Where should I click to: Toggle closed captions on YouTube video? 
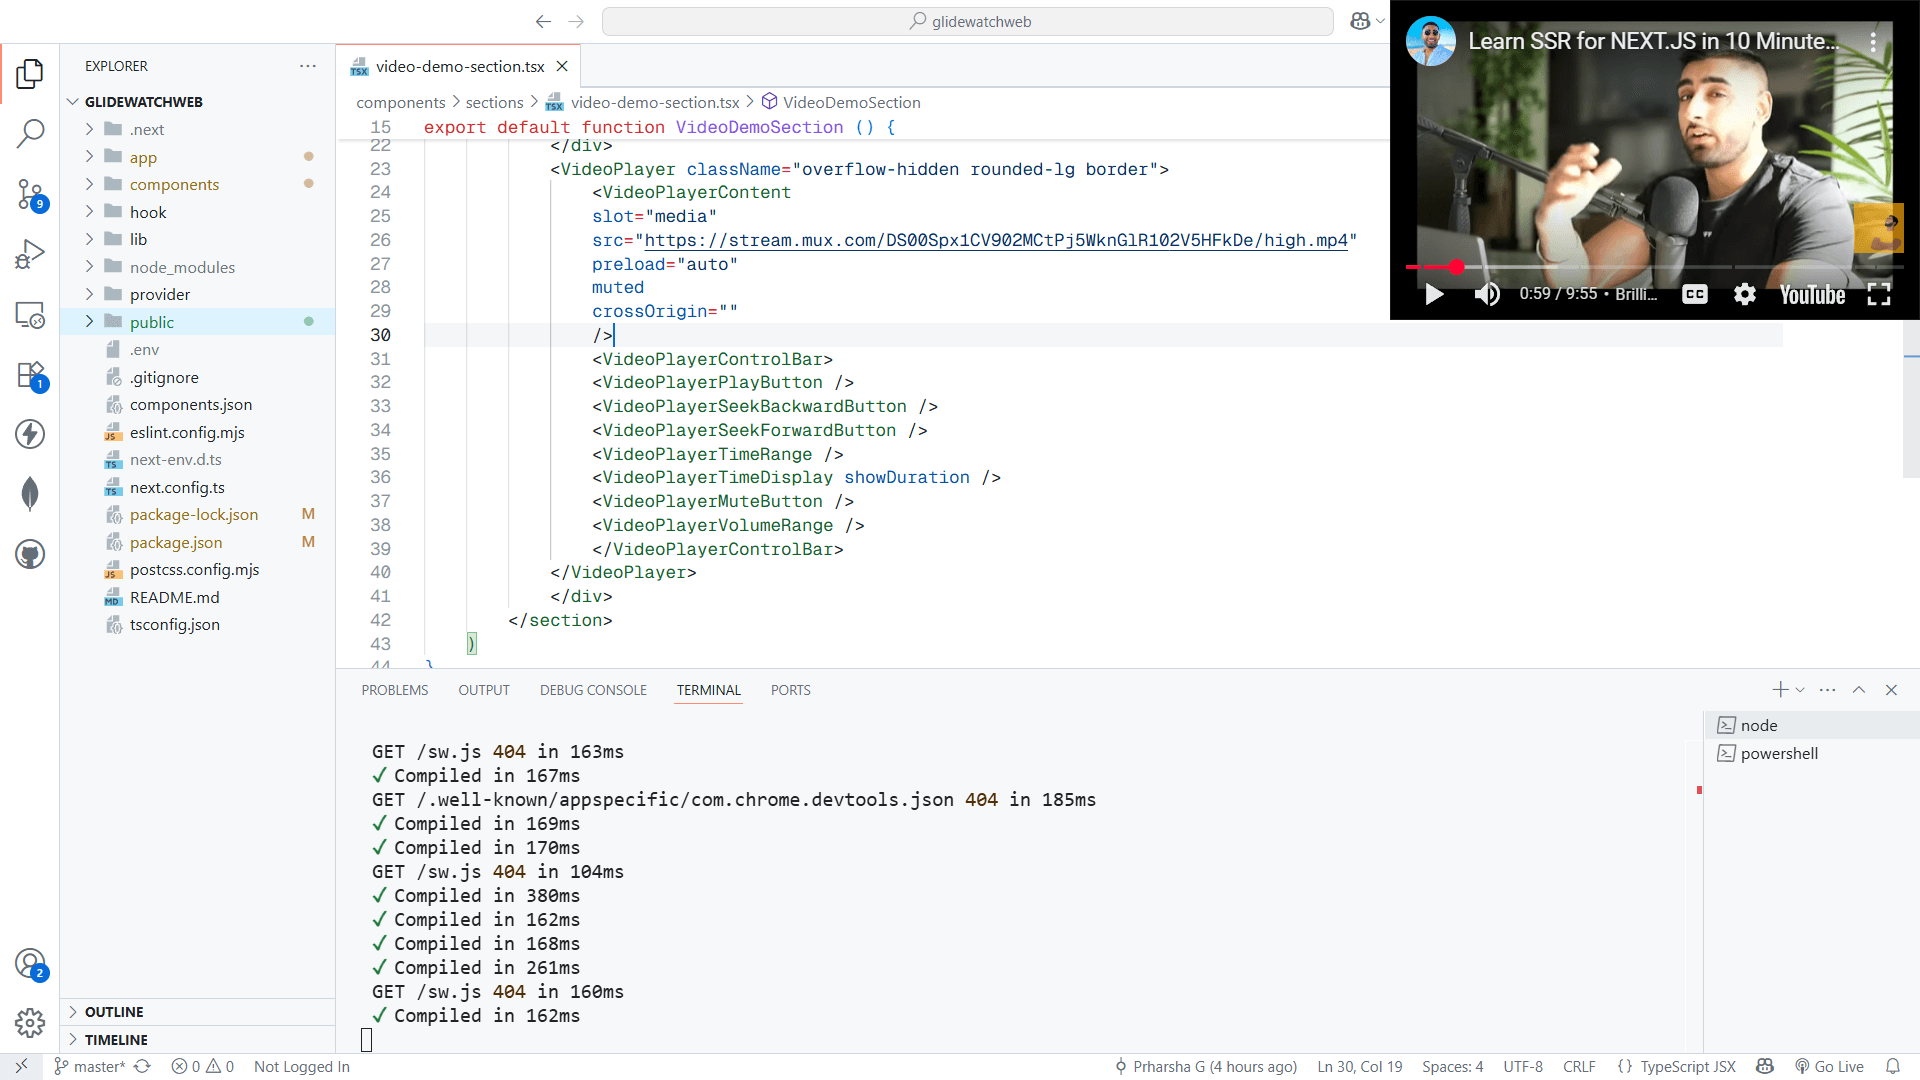click(x=1694, y=294)
